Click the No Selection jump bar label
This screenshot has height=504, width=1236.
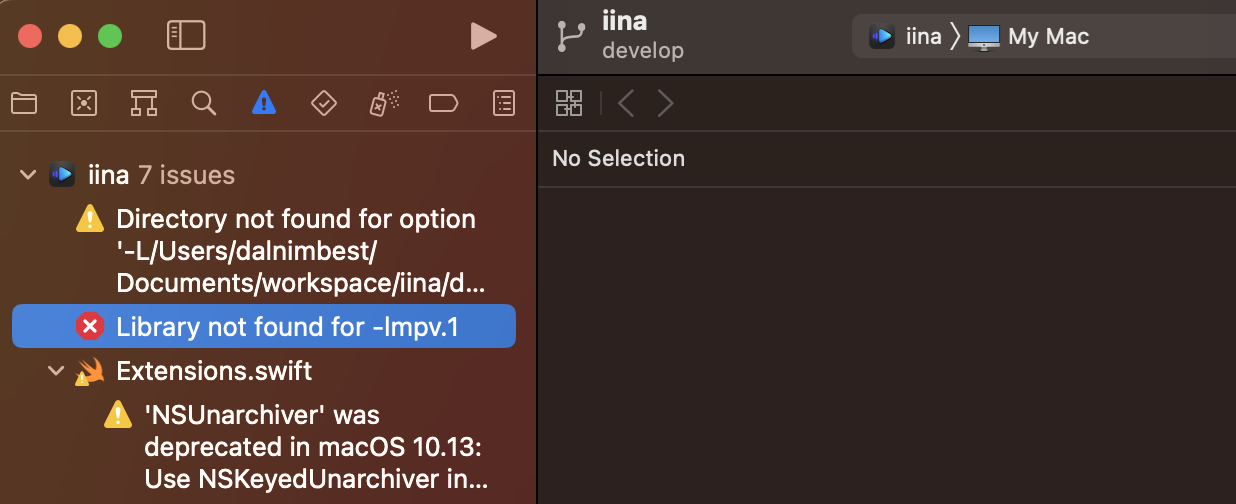pyautogui.click(x=618, y=158)
